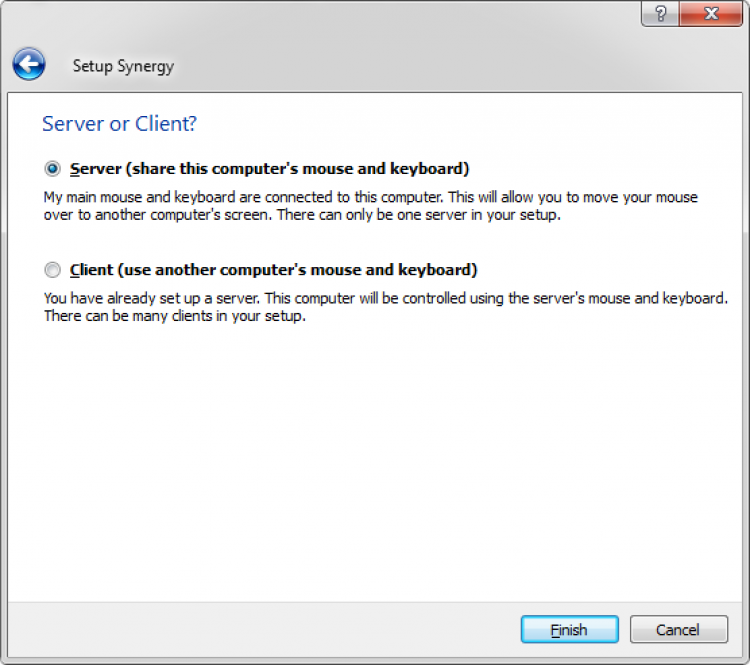Click the "Server or Client?" heading

119,124
